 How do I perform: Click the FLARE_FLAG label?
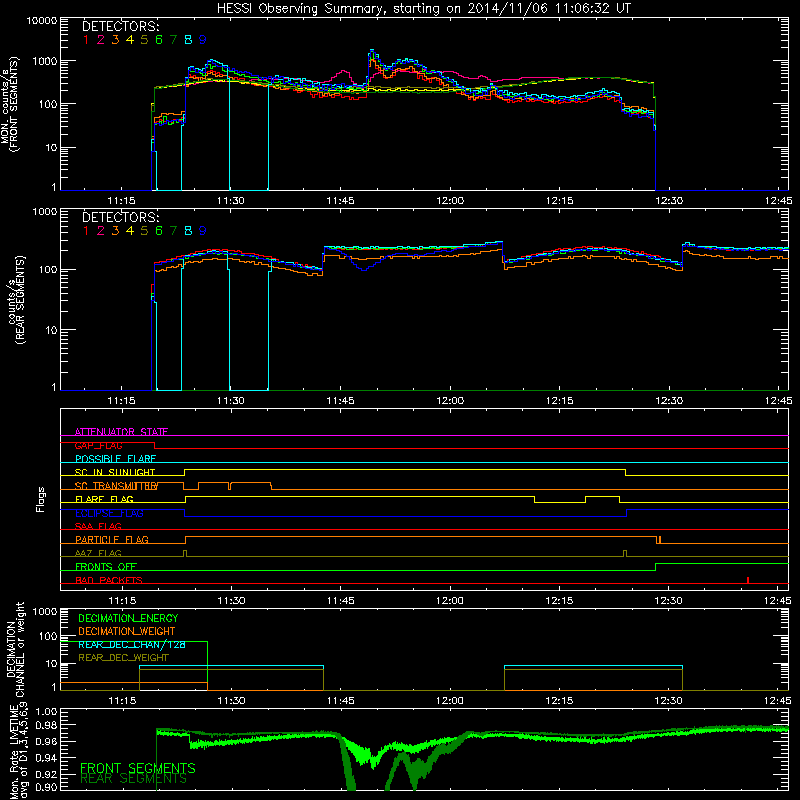point(104,499)
